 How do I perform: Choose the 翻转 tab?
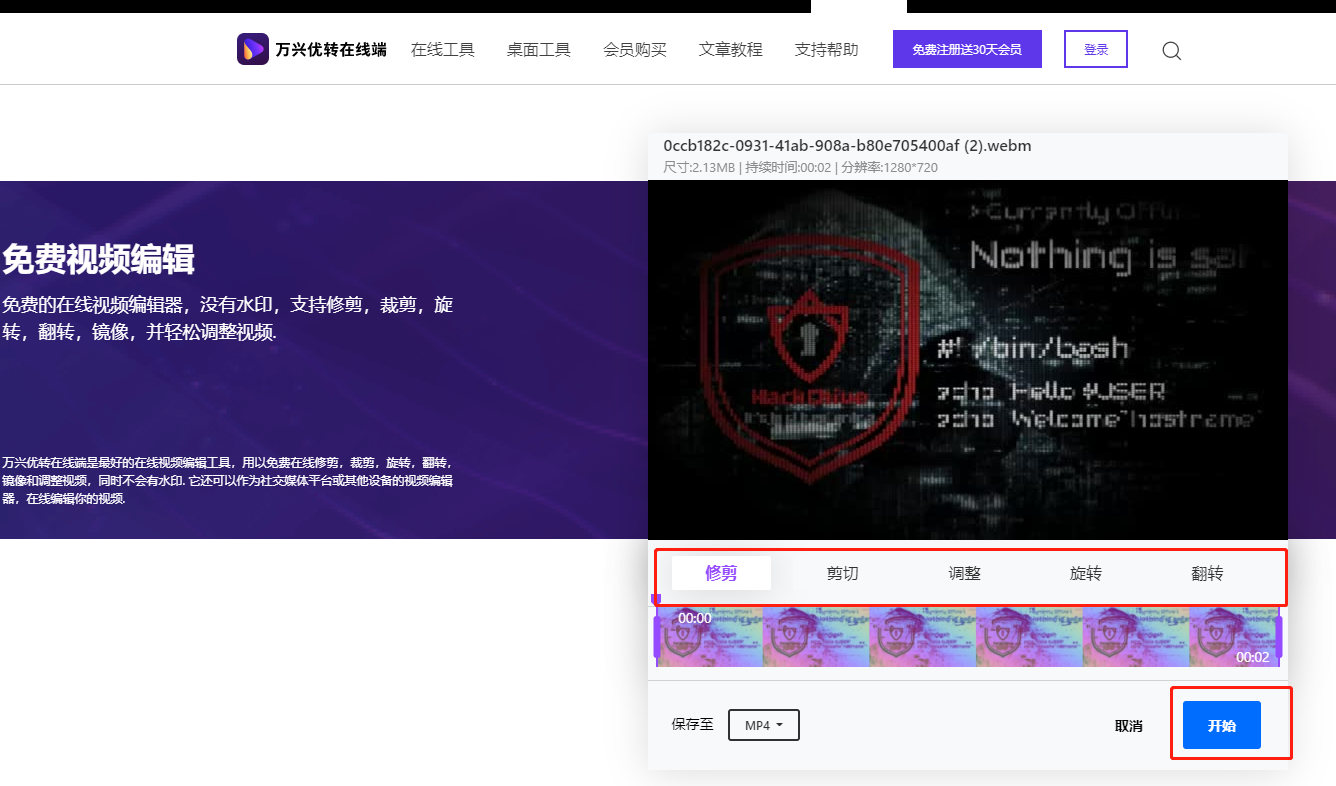(x=1207, y=573)
